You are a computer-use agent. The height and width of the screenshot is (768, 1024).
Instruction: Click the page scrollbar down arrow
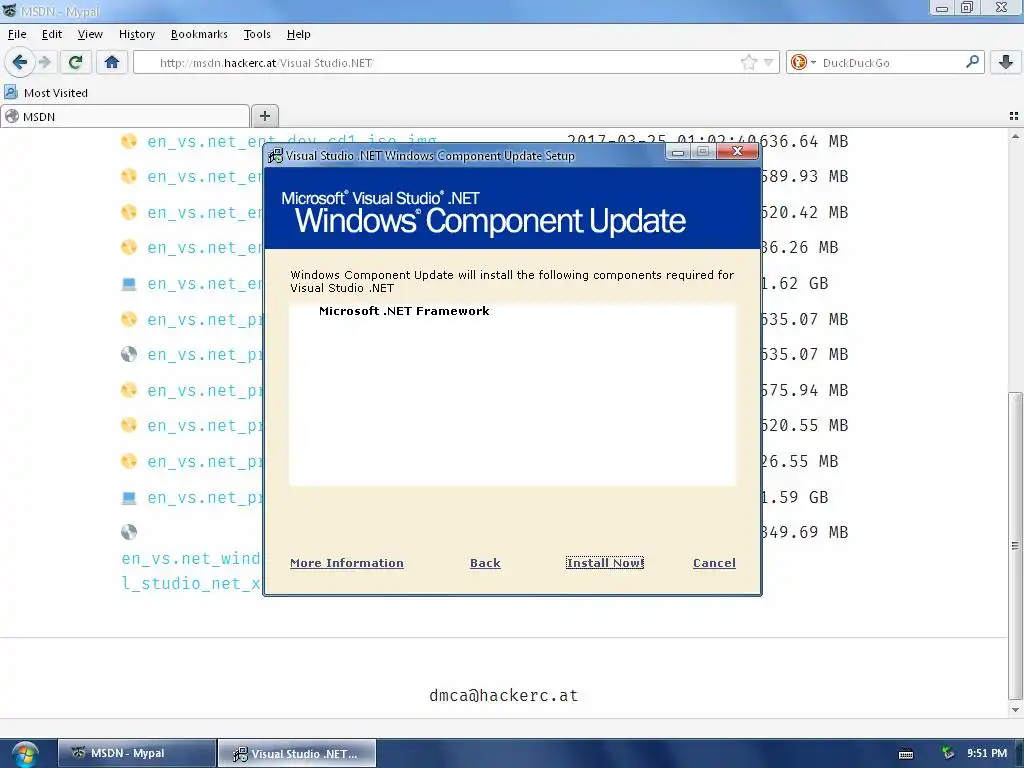1015,710
